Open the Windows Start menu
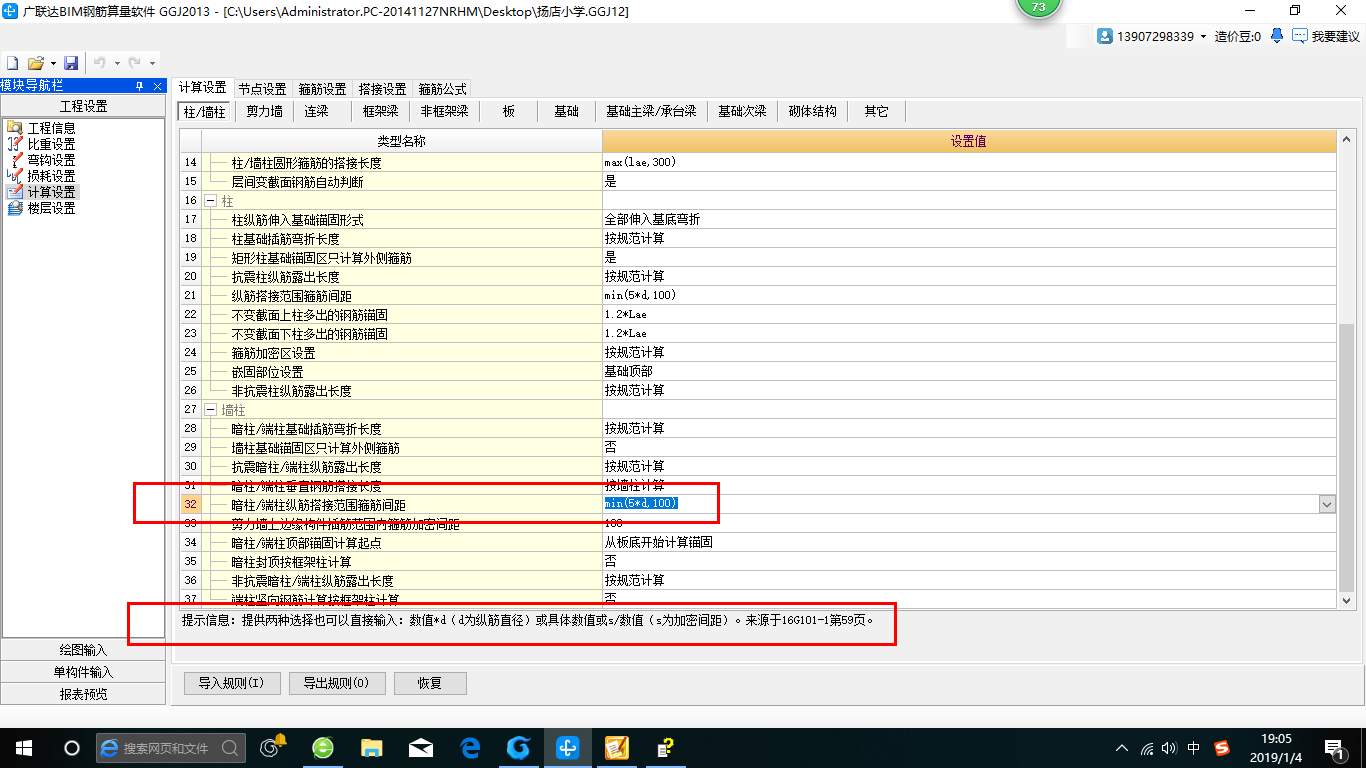Image resolution: width=1366 pixels, height=768 pixels. (x=22, y=747)
